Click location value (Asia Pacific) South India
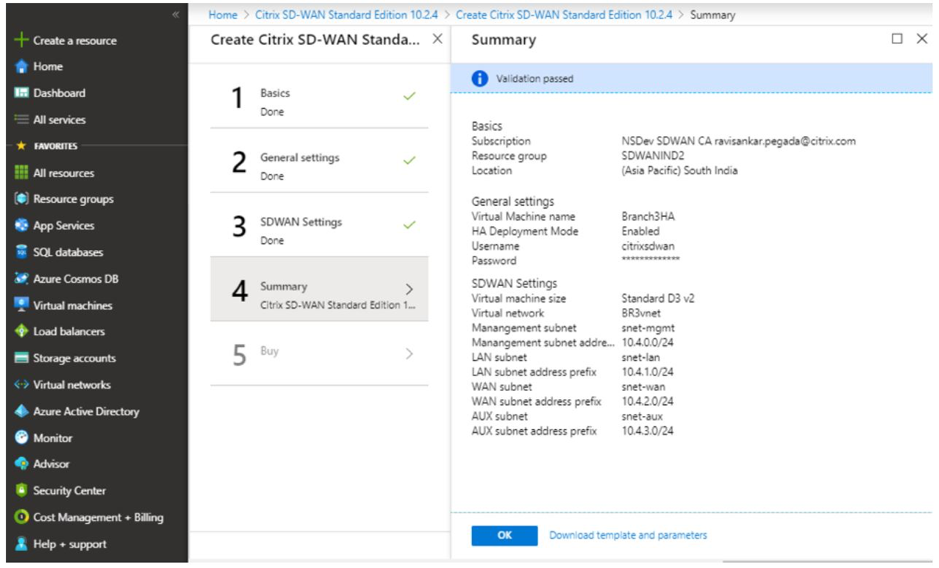Image resolution: width=939 pixels, height=568 pixels. coord(680,170)
